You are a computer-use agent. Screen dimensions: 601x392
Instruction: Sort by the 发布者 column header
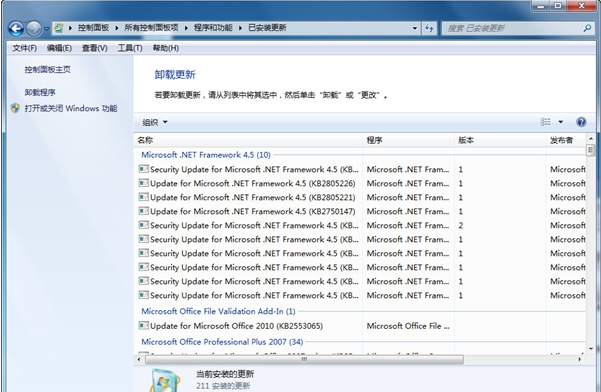[x=566, y=140]
